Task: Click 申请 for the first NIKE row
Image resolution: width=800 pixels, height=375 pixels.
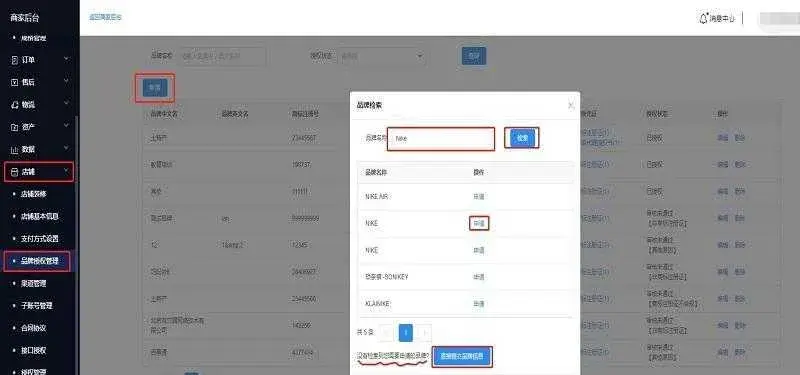Action: click(x=479, y=223)
